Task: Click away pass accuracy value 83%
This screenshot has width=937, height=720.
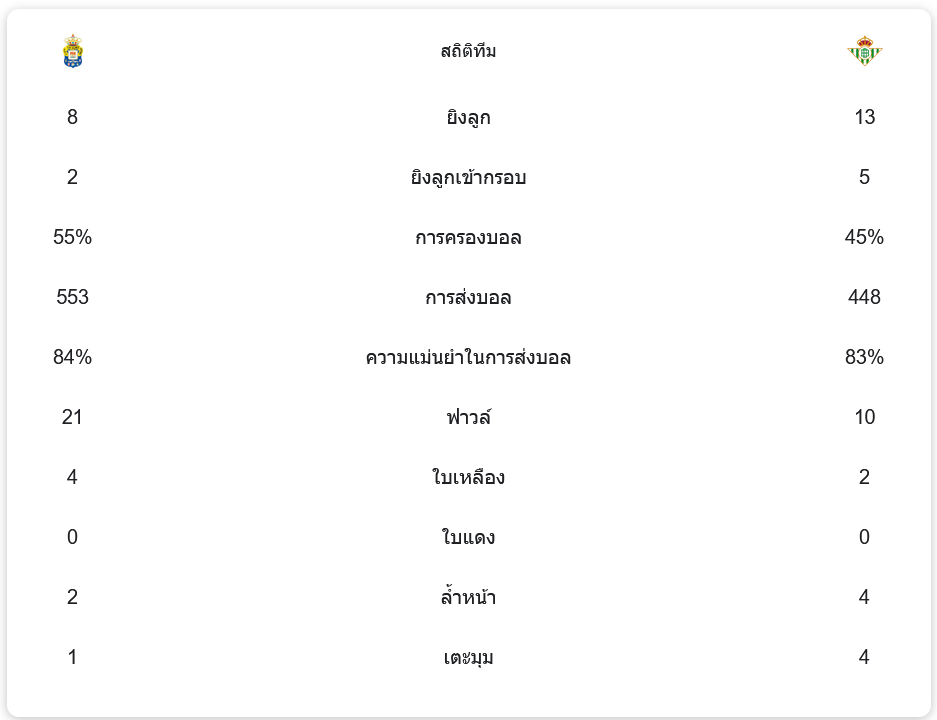Action: point(864,357)
